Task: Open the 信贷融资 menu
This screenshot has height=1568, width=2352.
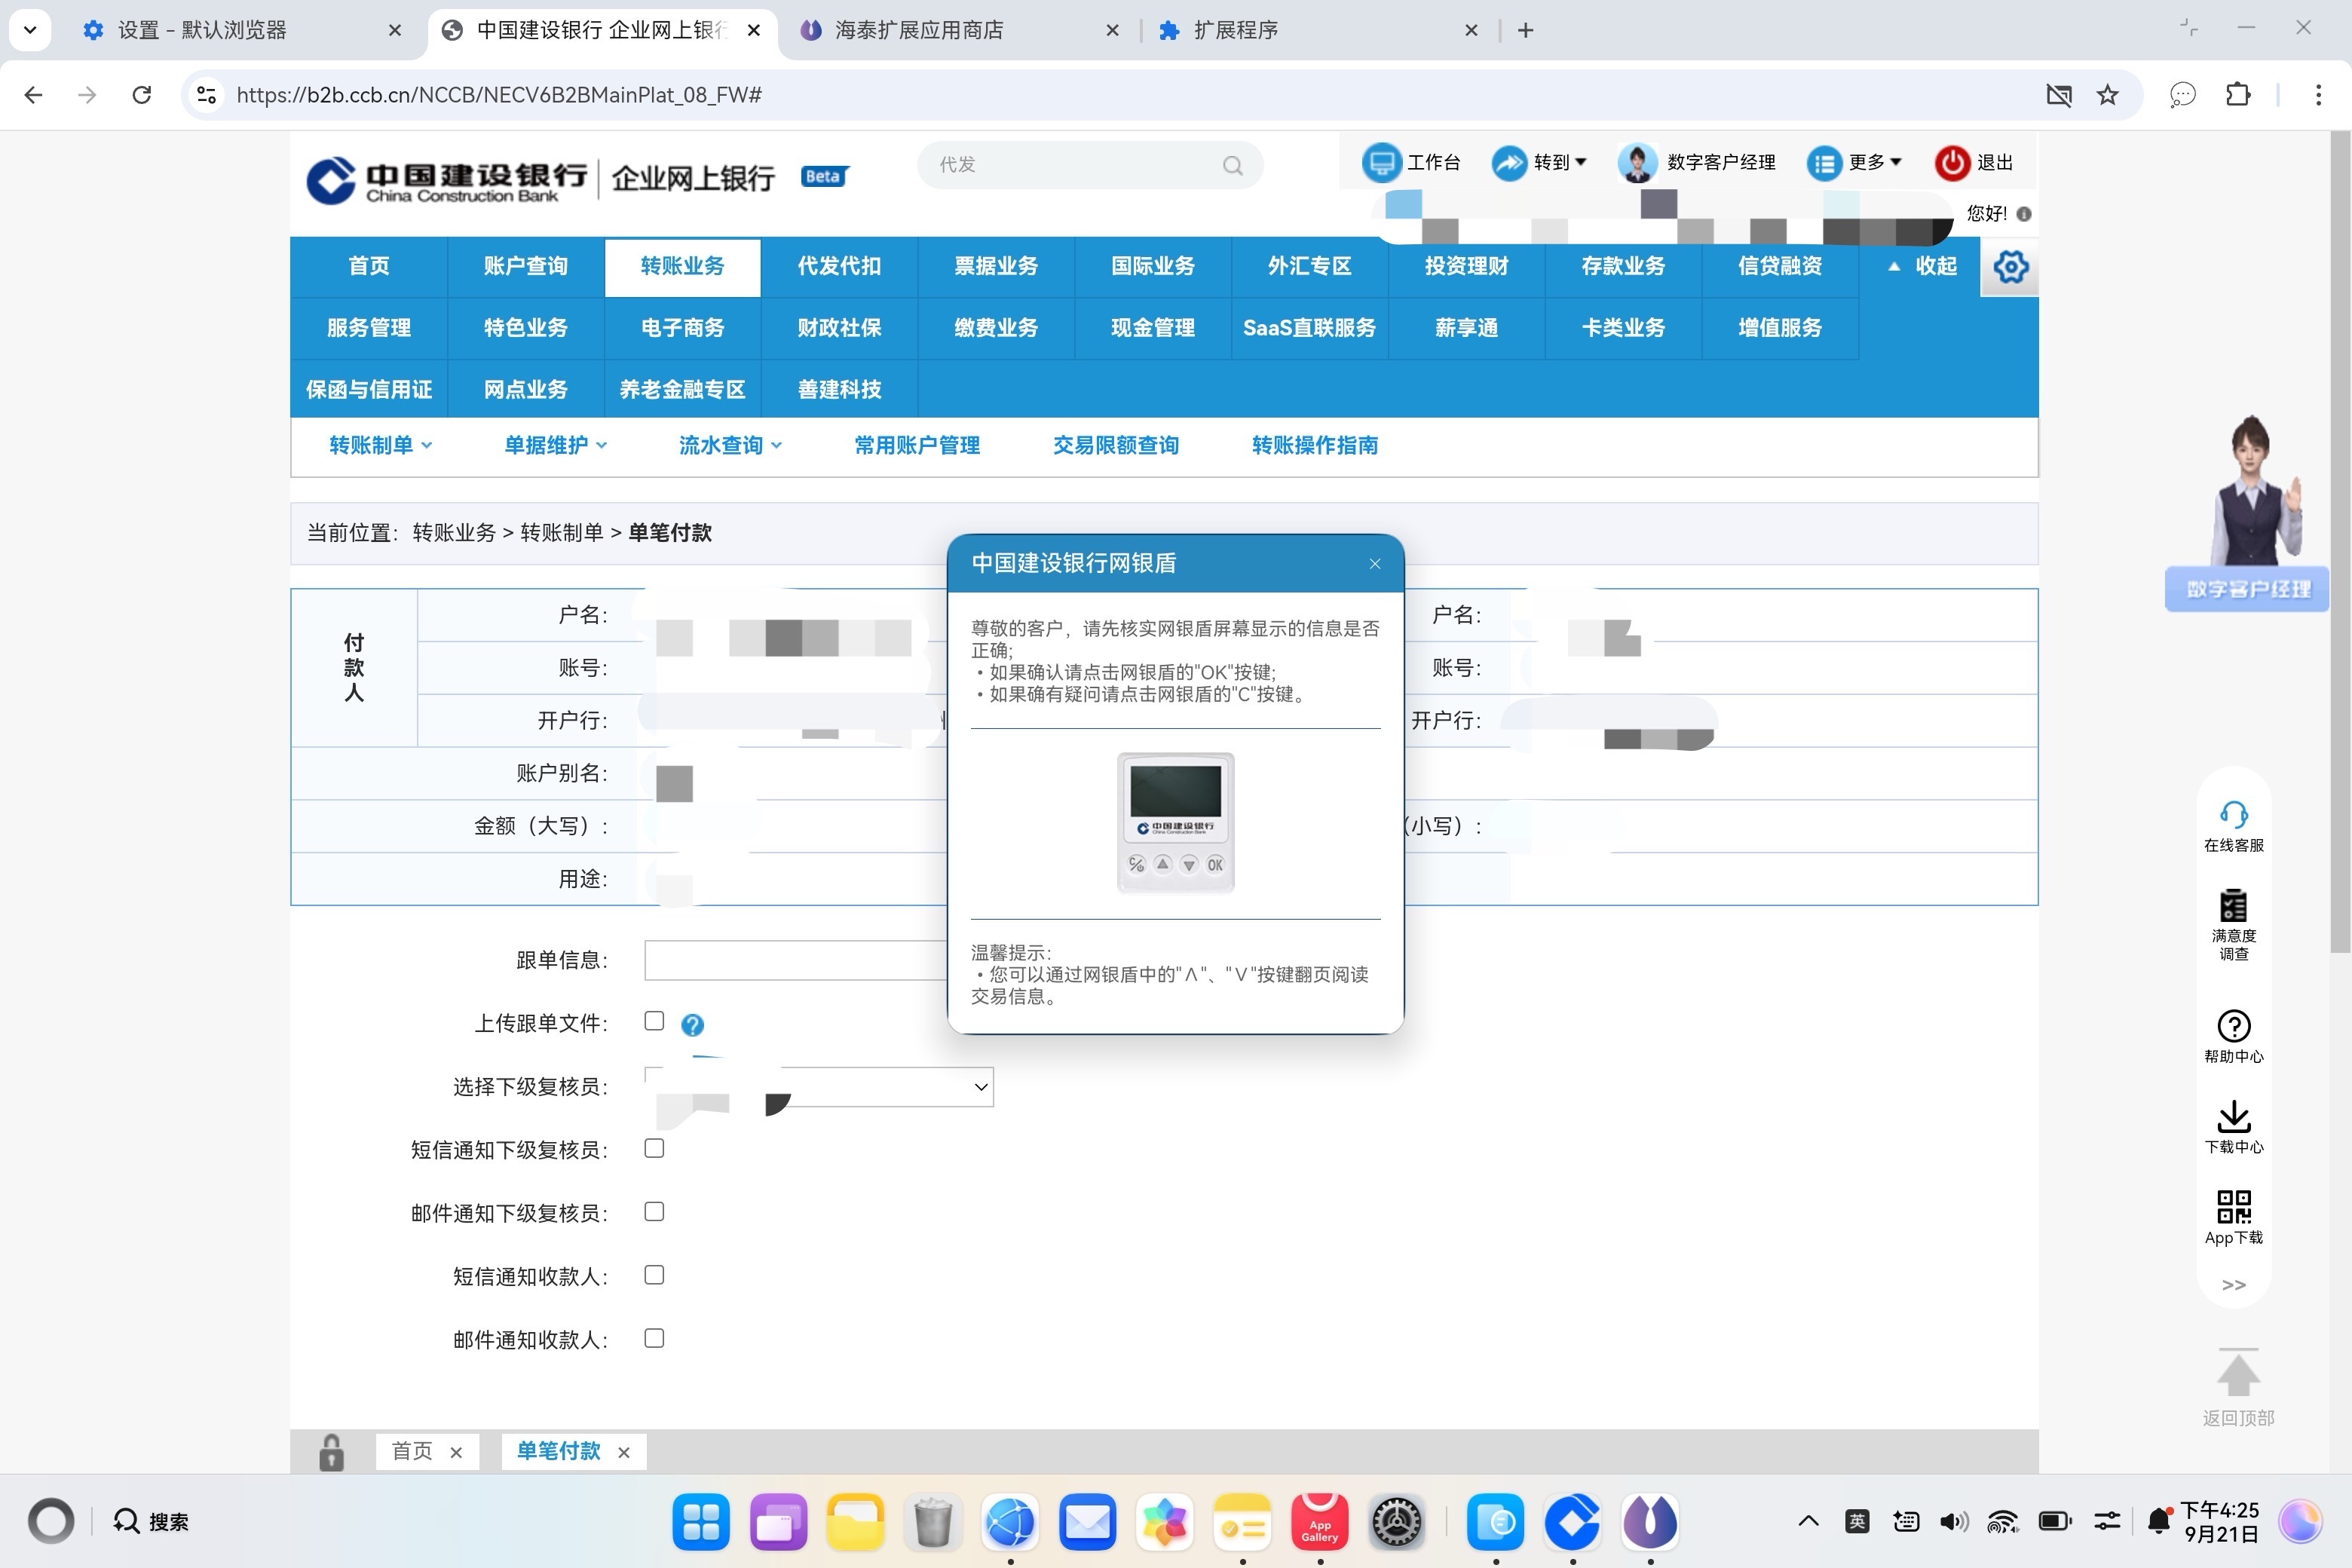Action: pyautogui.click(x=1780, y=267)
